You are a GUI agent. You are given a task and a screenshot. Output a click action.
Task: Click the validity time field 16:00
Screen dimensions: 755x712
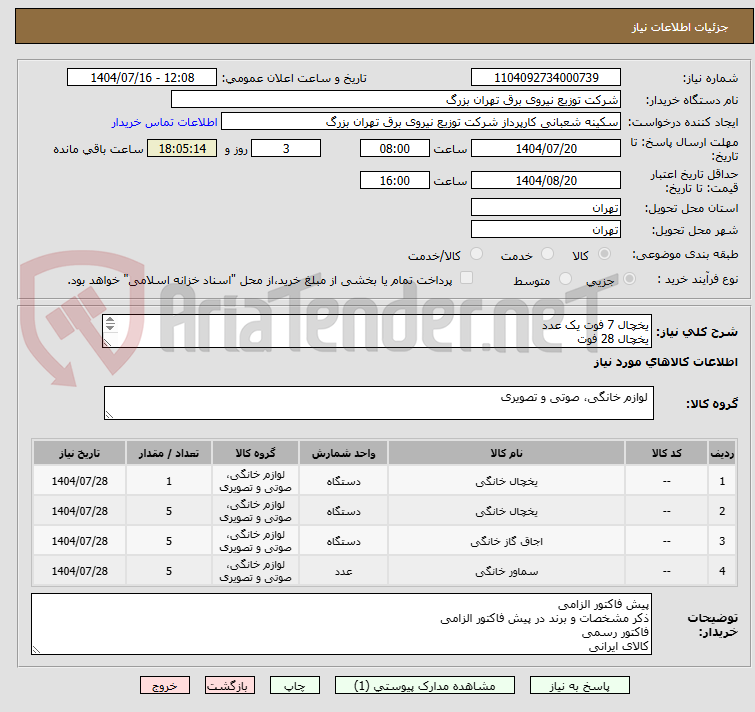pyautogui.click(x=395, y=180)
